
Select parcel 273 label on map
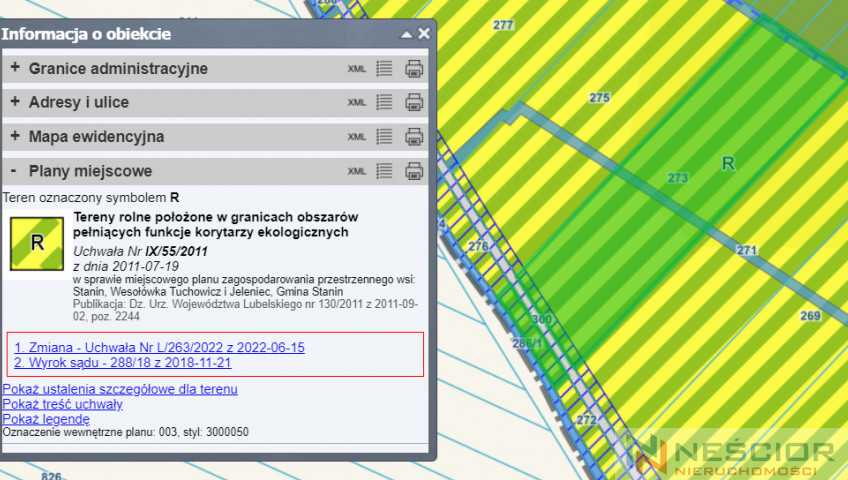[678, 178]
